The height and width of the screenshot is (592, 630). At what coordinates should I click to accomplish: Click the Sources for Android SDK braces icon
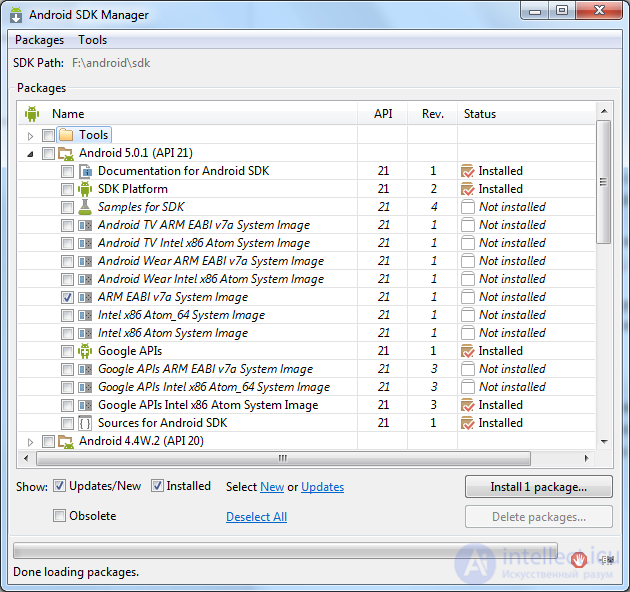pyautogui.click(x=85, y=423)
